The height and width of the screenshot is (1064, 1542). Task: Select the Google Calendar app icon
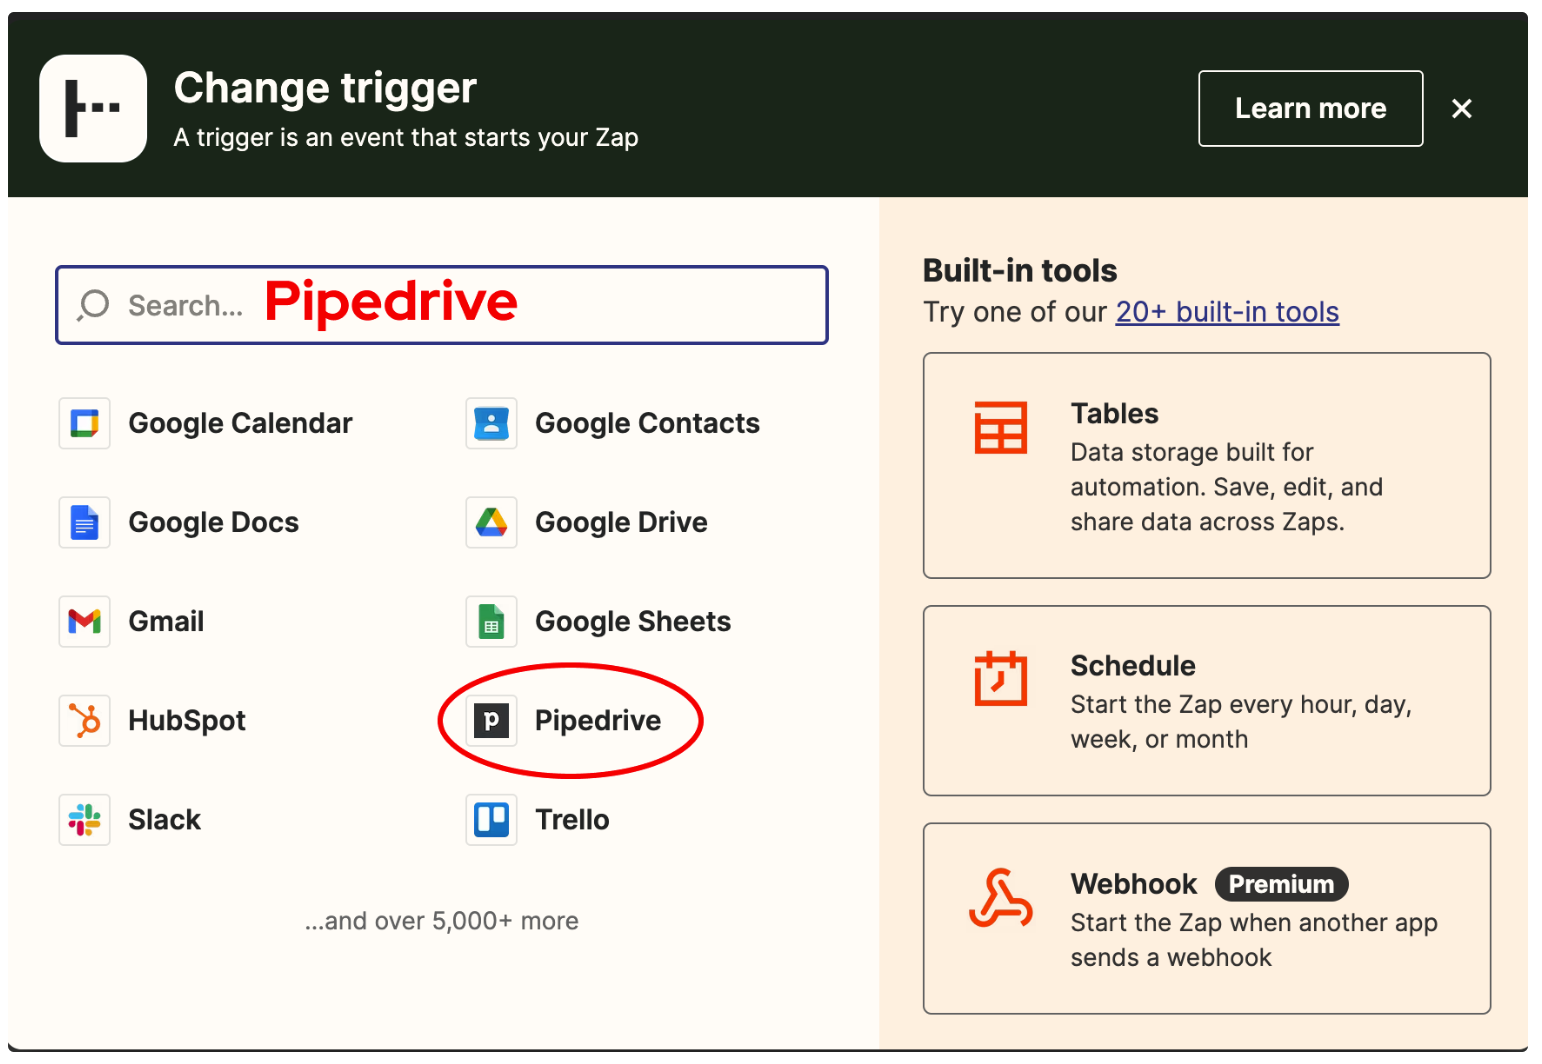(x=84, y=423)
